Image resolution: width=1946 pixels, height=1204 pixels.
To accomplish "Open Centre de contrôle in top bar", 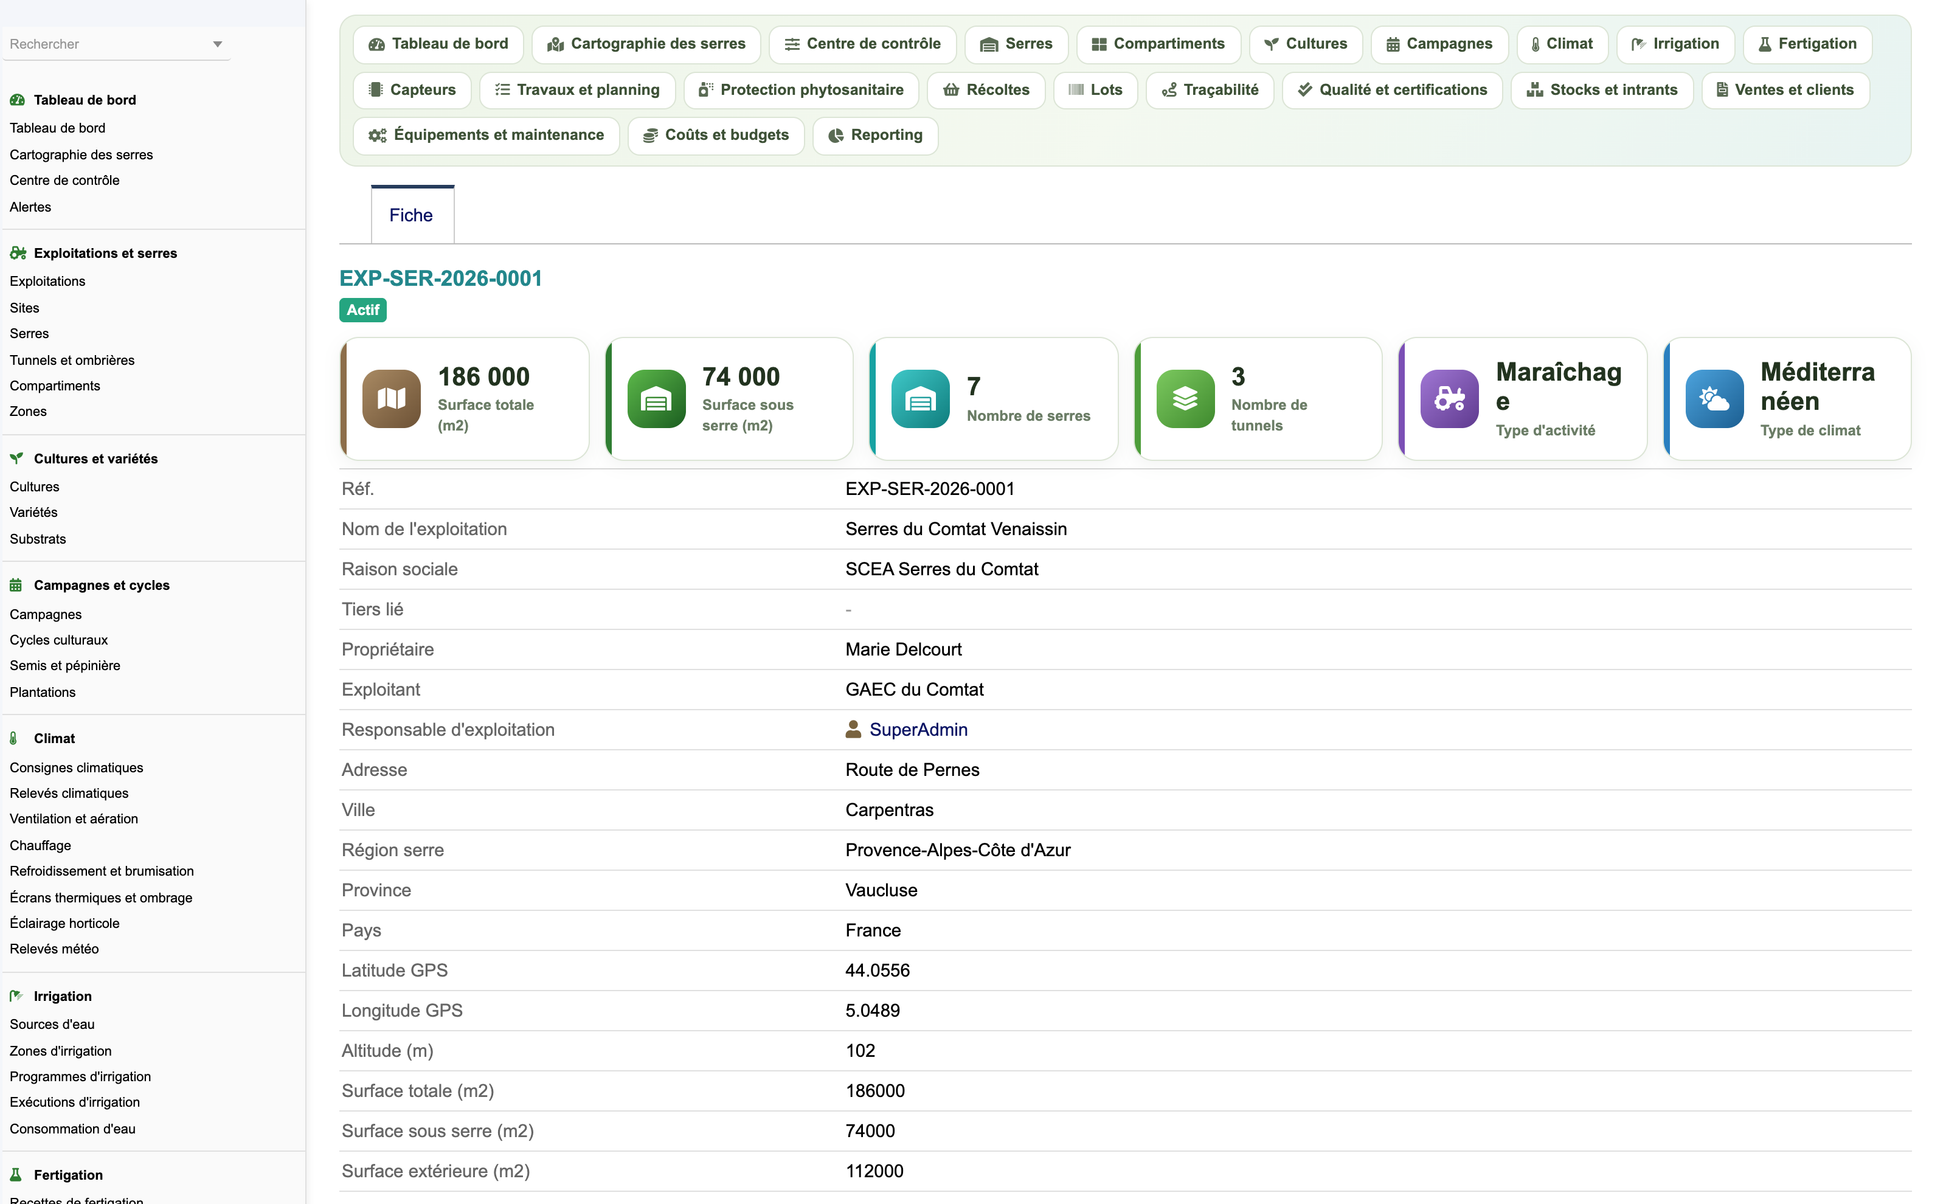I will tap(862, 44).
